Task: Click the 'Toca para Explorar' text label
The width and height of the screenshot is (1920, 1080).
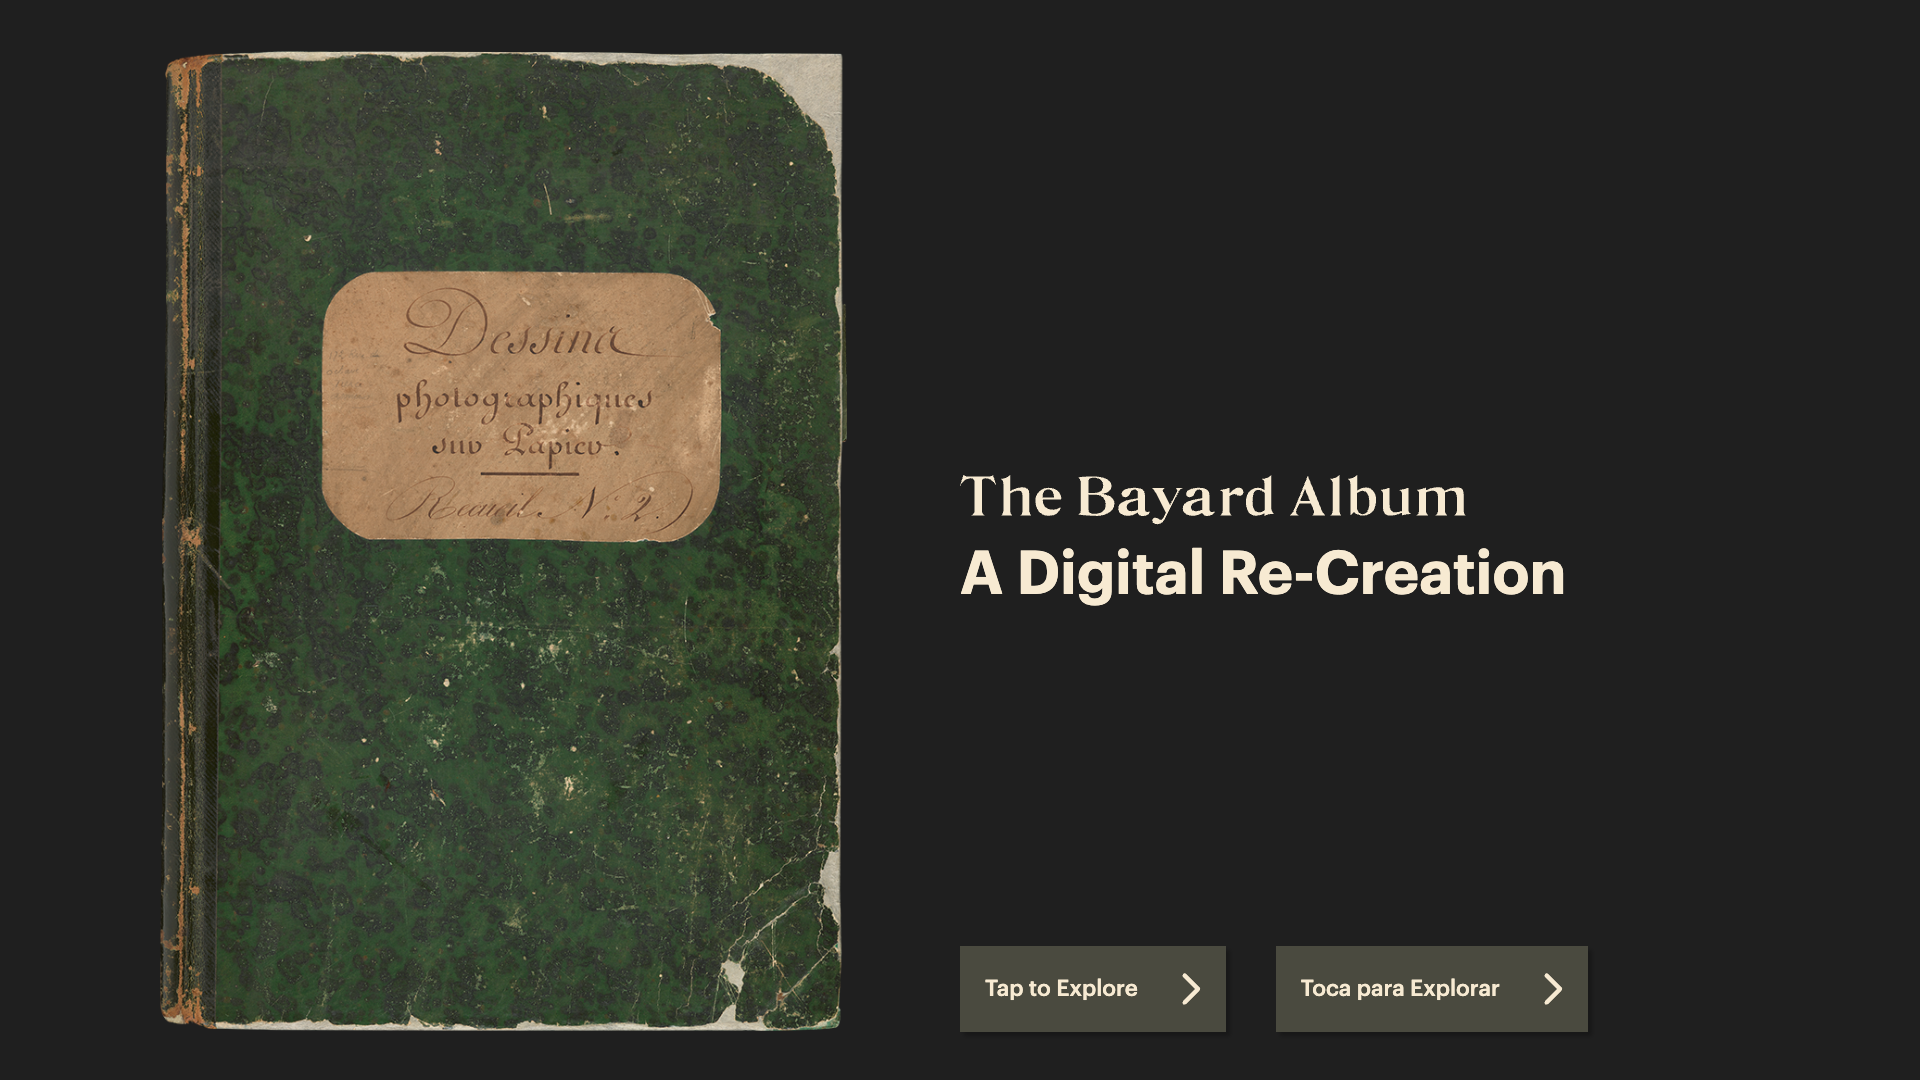Action: coord(1399,988)
